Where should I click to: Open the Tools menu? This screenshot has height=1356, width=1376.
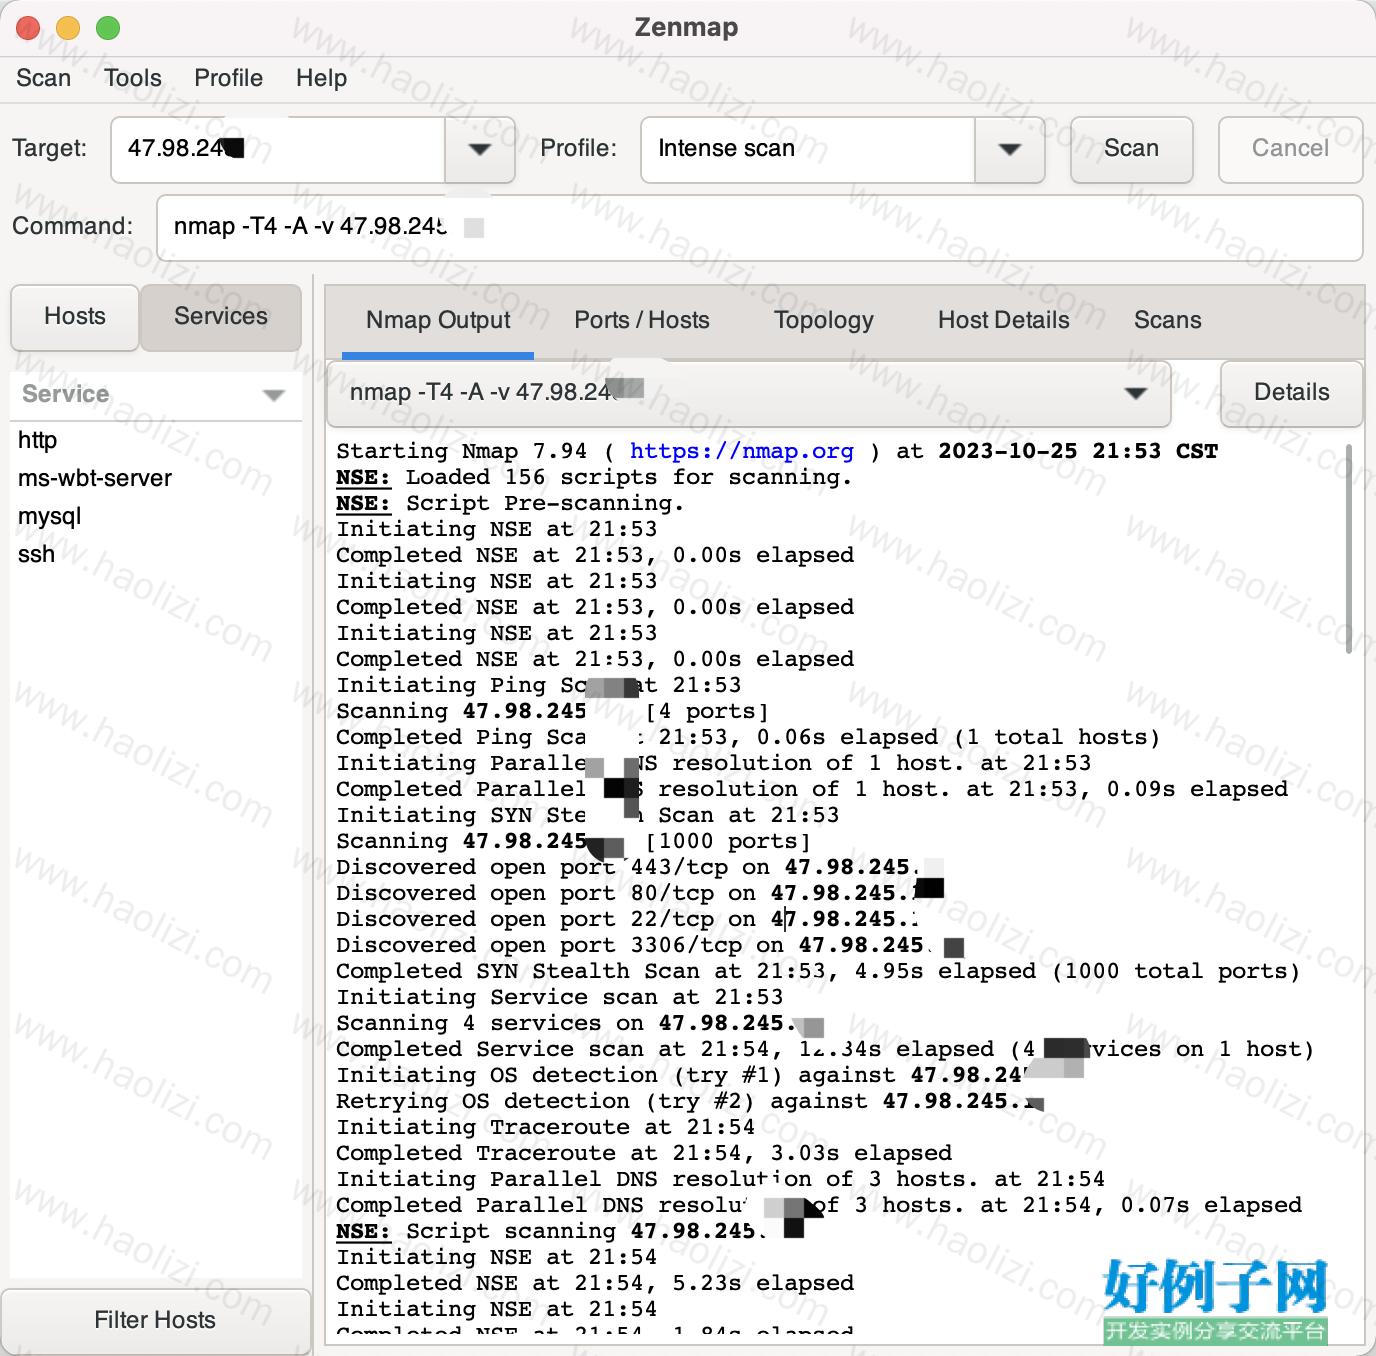pyautogui.click(x=133, y=78)
